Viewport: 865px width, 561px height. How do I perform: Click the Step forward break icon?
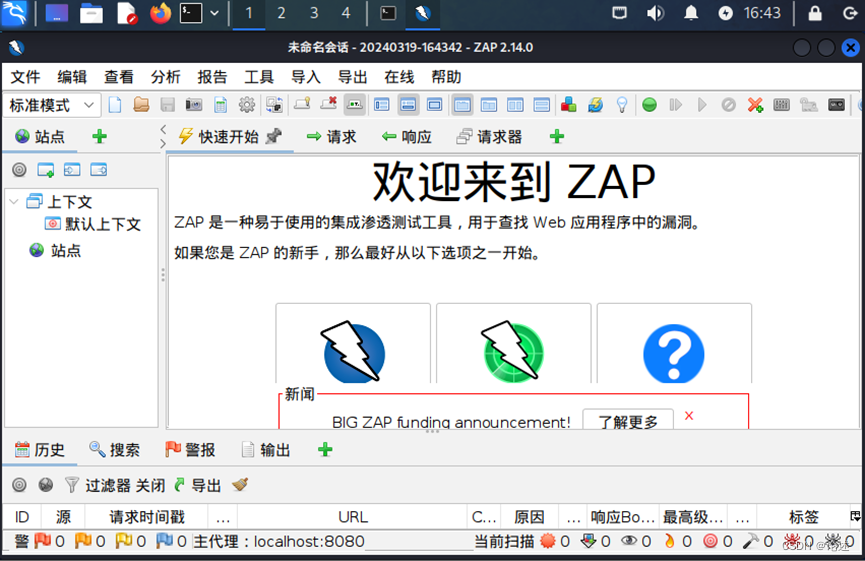coord(676,105)
